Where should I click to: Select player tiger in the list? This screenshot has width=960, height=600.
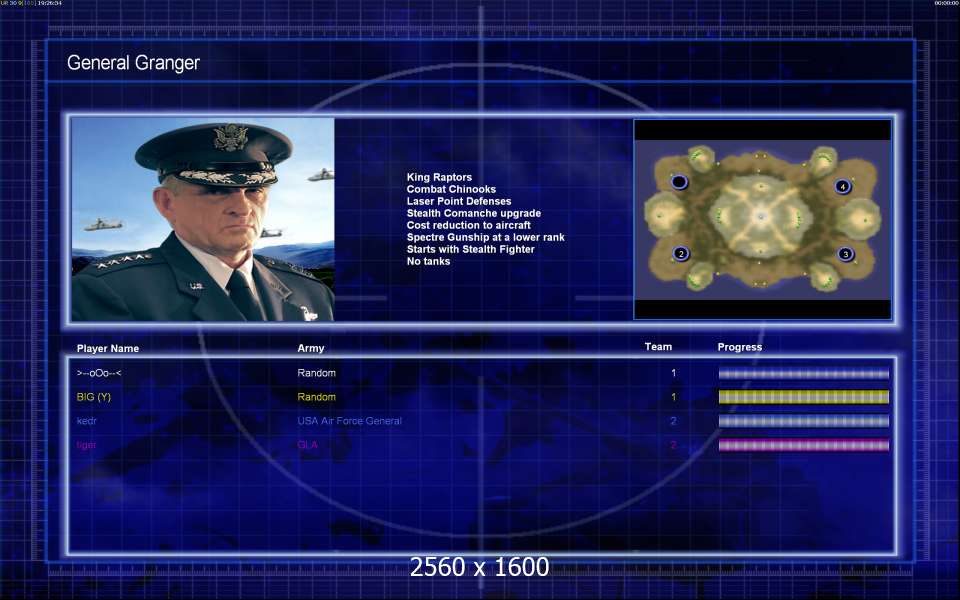click(x=86, y=445)
